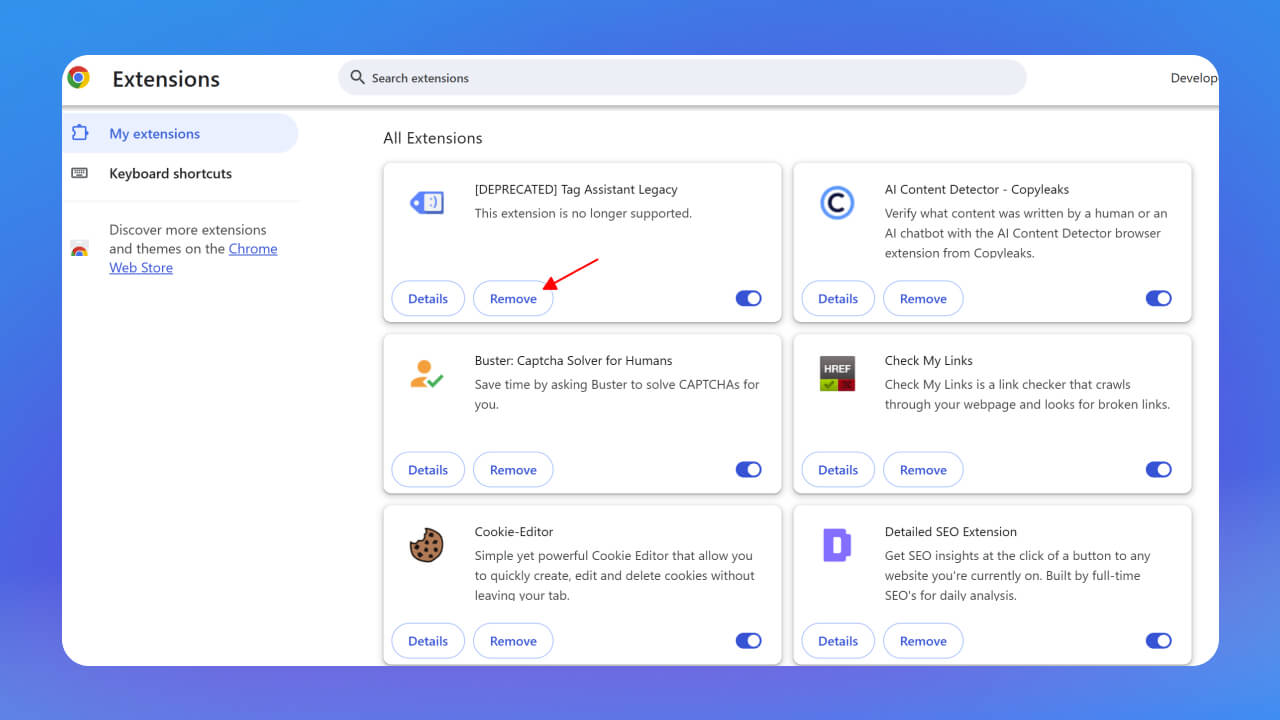
Task: Click the Check My Links HREF icon
Action: (x=837, y=374)
